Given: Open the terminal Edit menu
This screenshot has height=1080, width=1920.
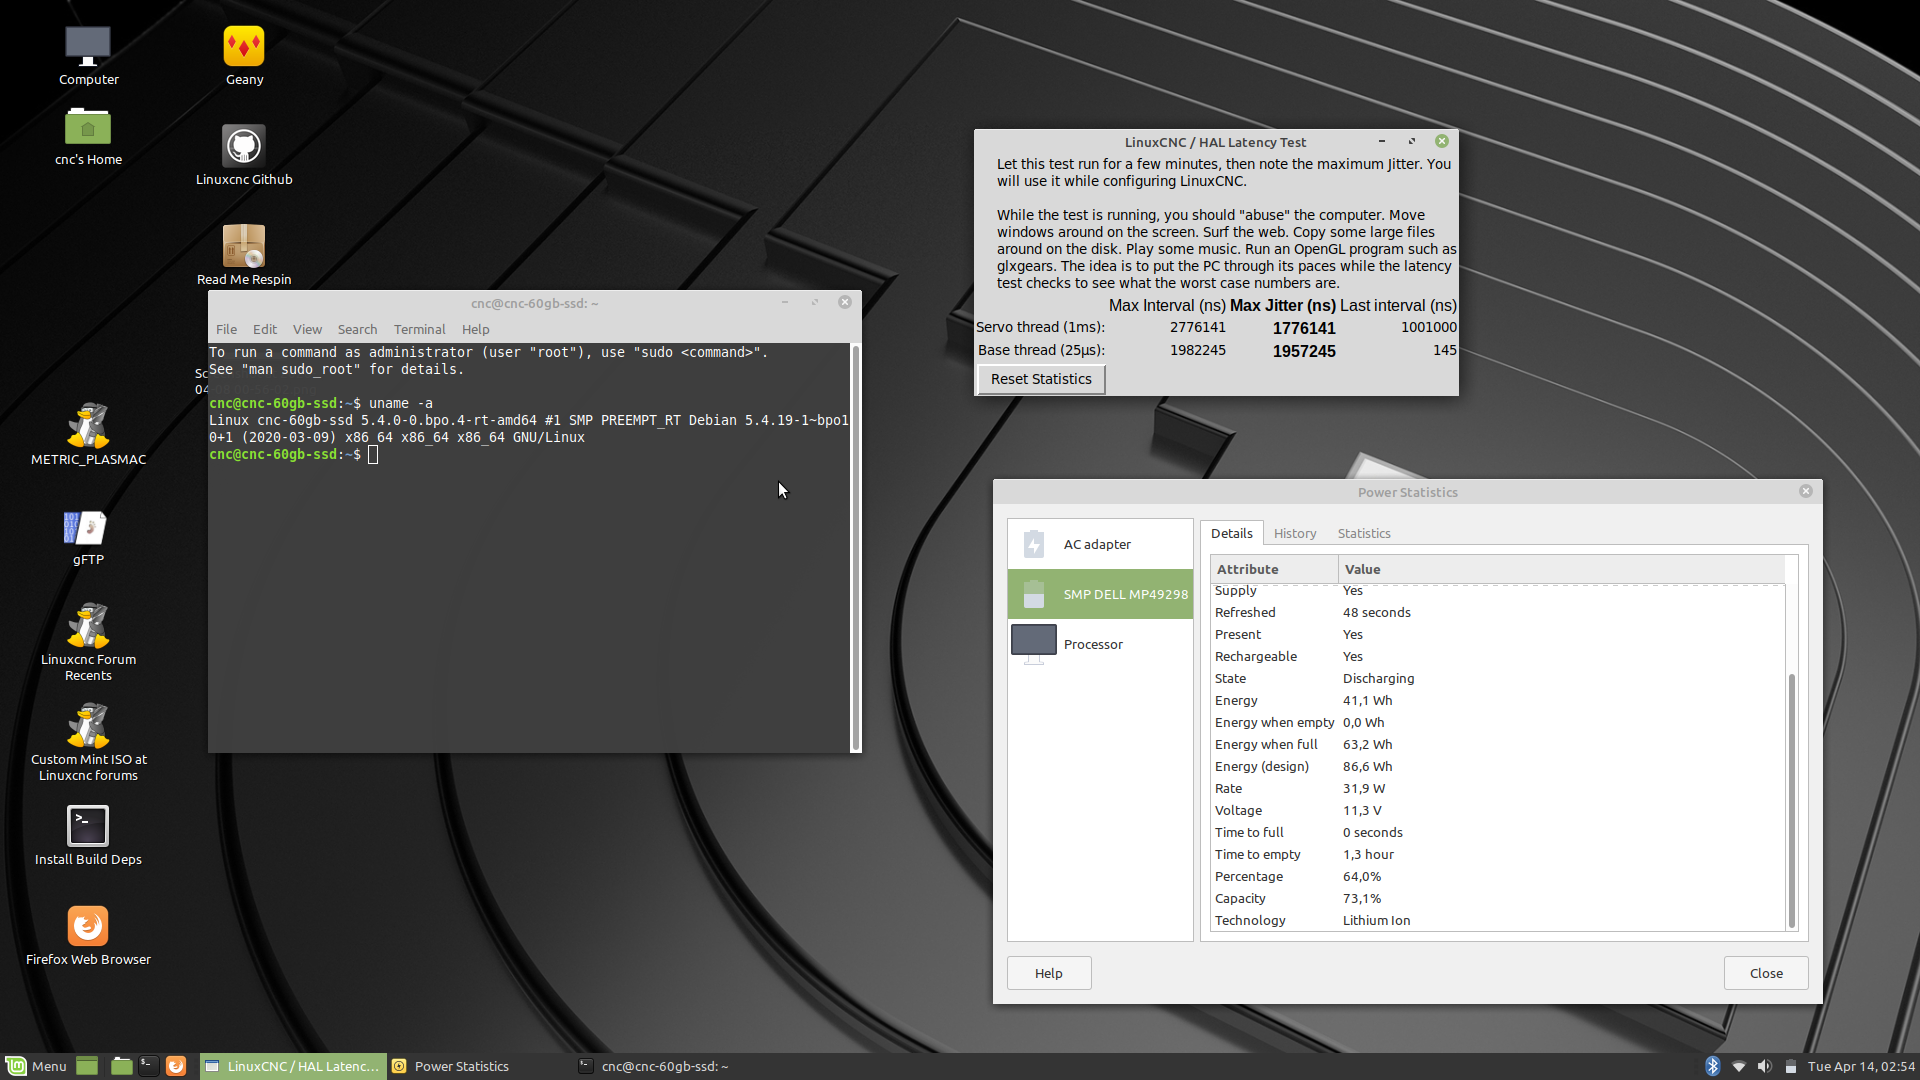Looking at the screenshot, I should (x=265, y=329).
